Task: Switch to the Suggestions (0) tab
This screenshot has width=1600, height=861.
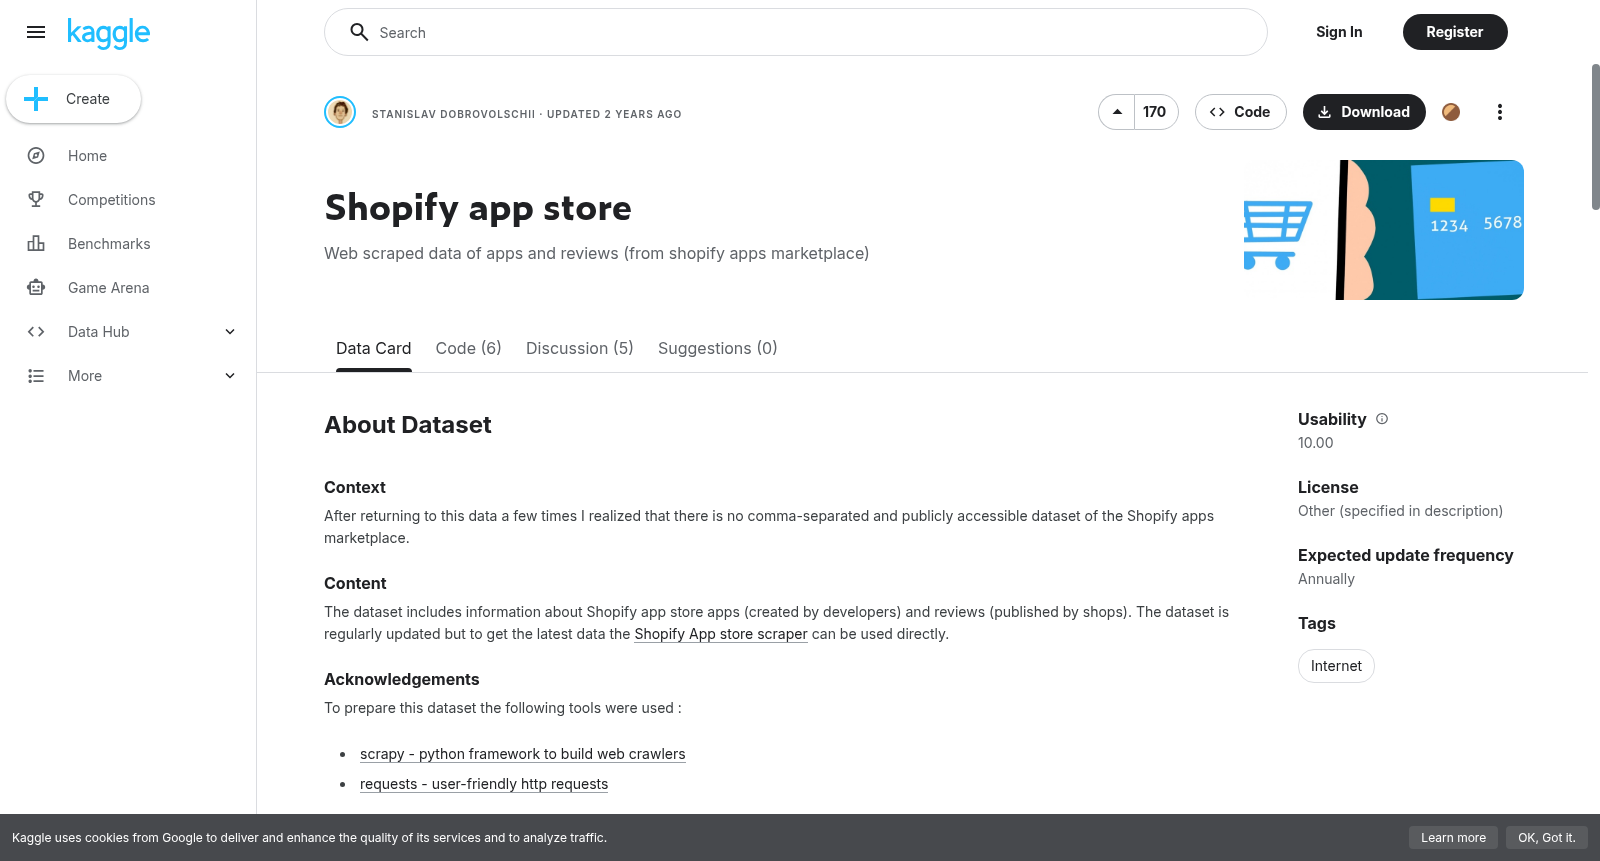Action: [x=717, y=348]
